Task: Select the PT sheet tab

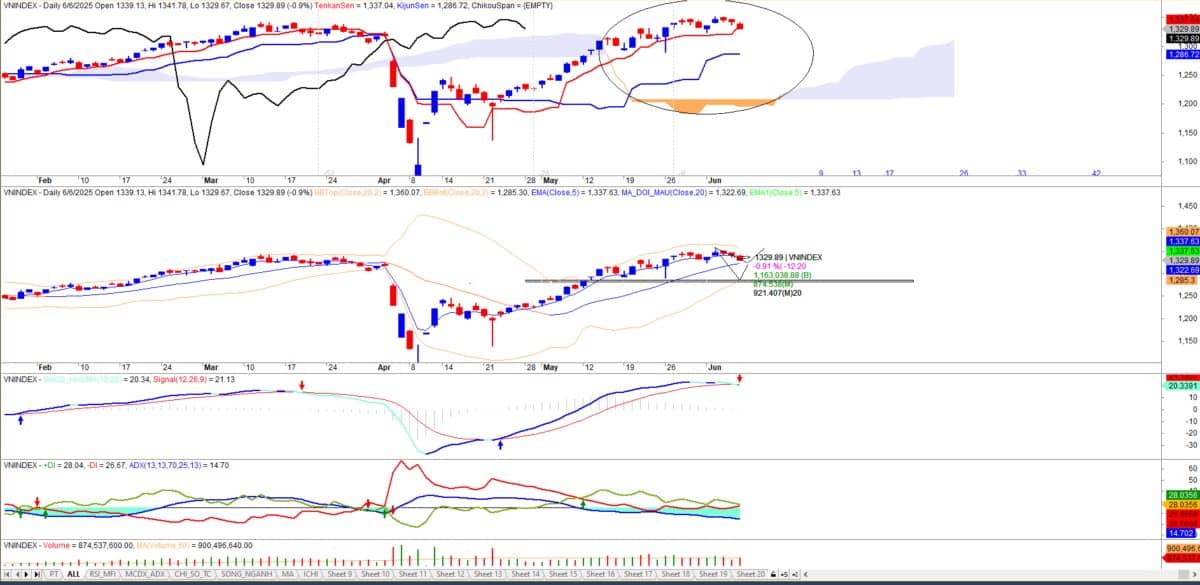Action: point(53,575)
